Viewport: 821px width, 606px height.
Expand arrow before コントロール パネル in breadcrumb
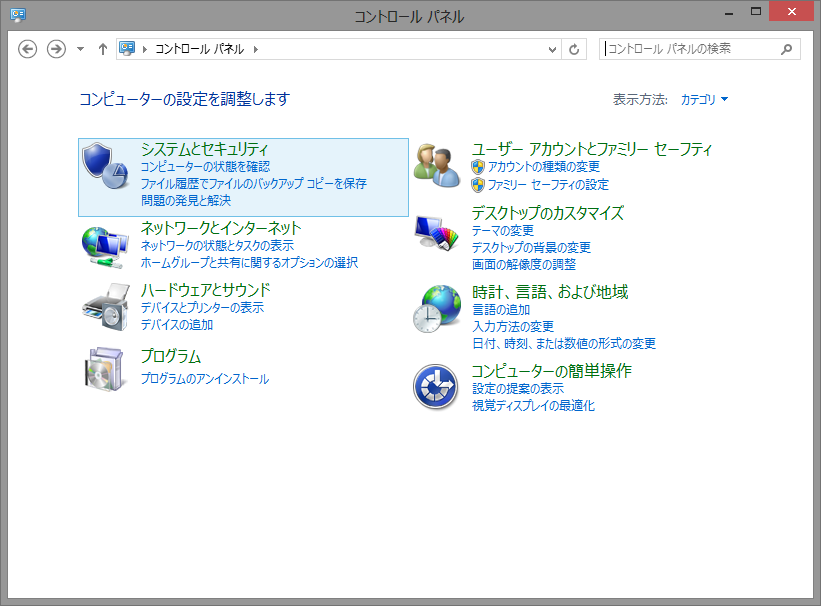click(145, 49)
